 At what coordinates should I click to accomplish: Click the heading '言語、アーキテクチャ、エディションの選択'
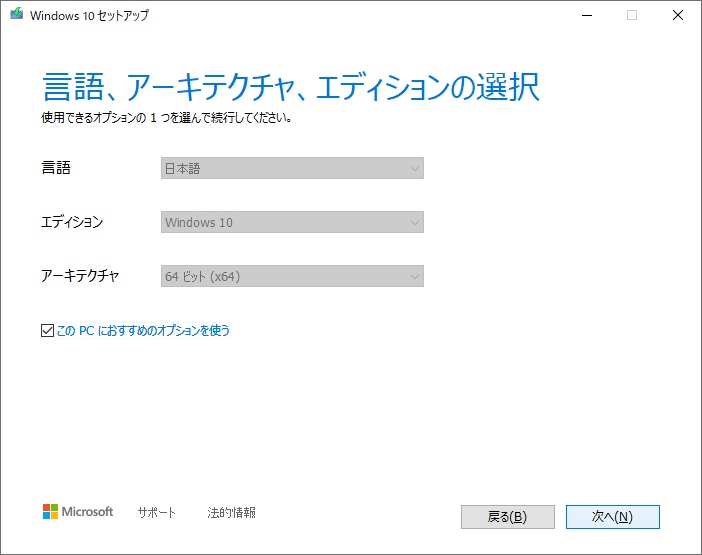click(x=291, y=87)
